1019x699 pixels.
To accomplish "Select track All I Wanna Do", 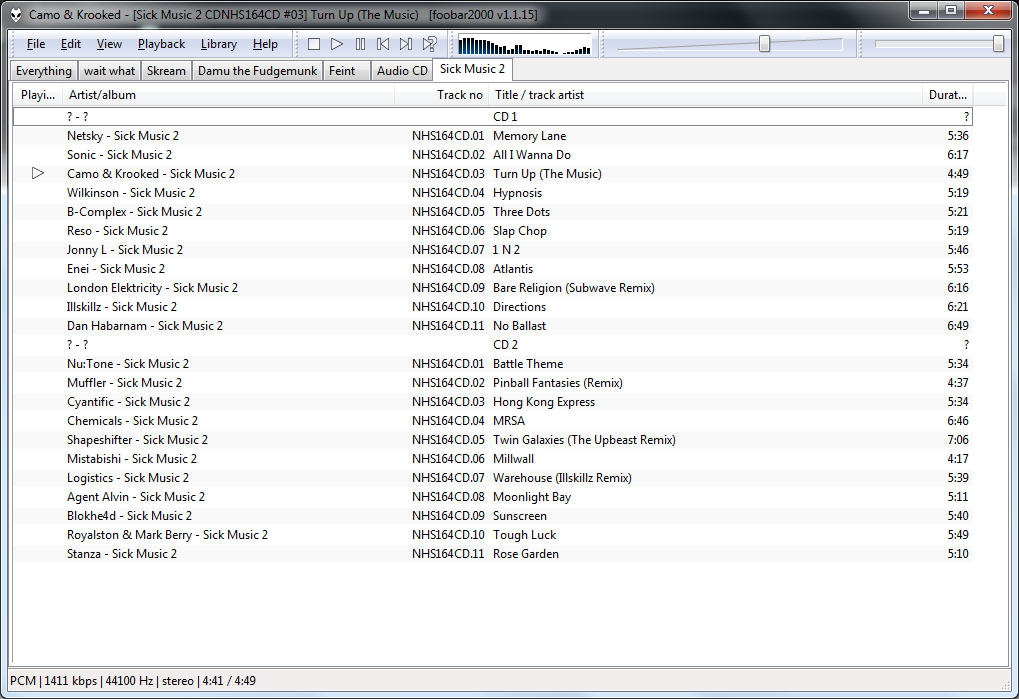I will click(x=493, y=155).
